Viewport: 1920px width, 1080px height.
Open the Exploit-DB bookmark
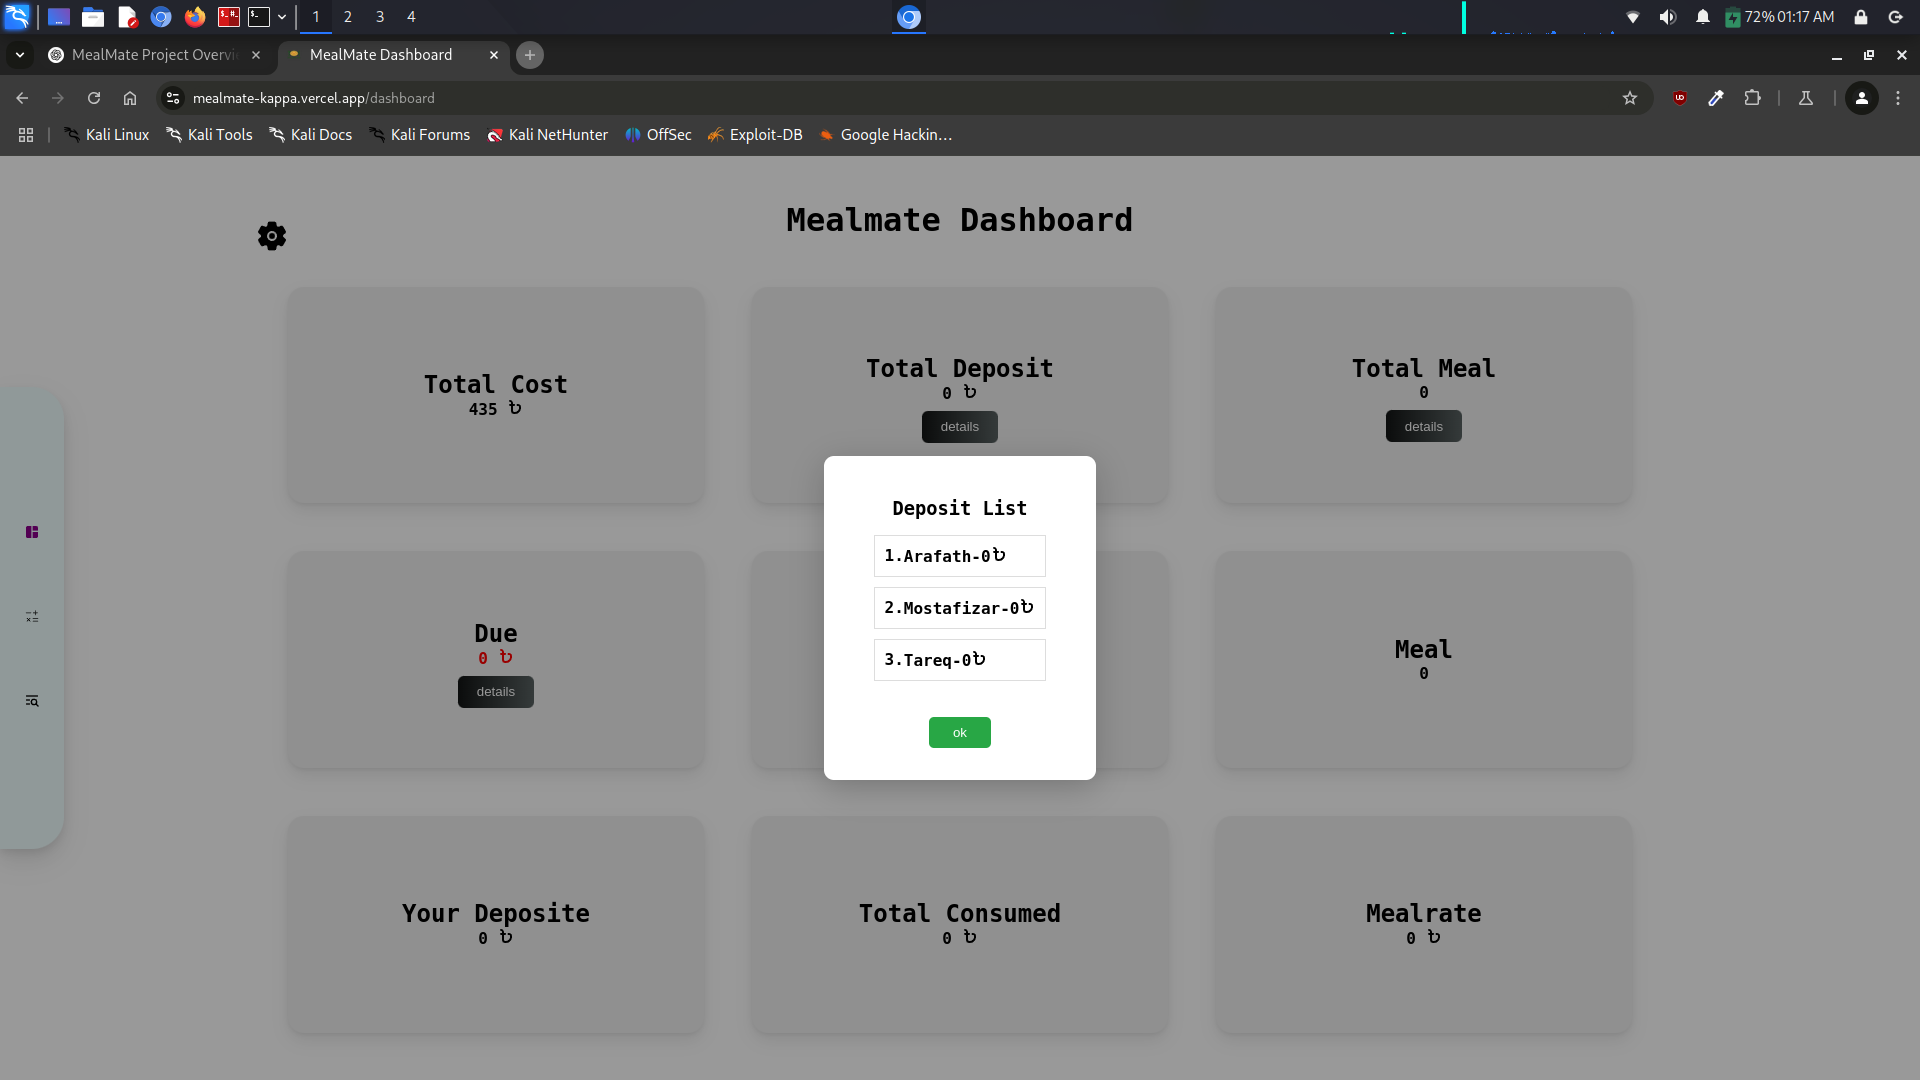(x=755, y=134)
